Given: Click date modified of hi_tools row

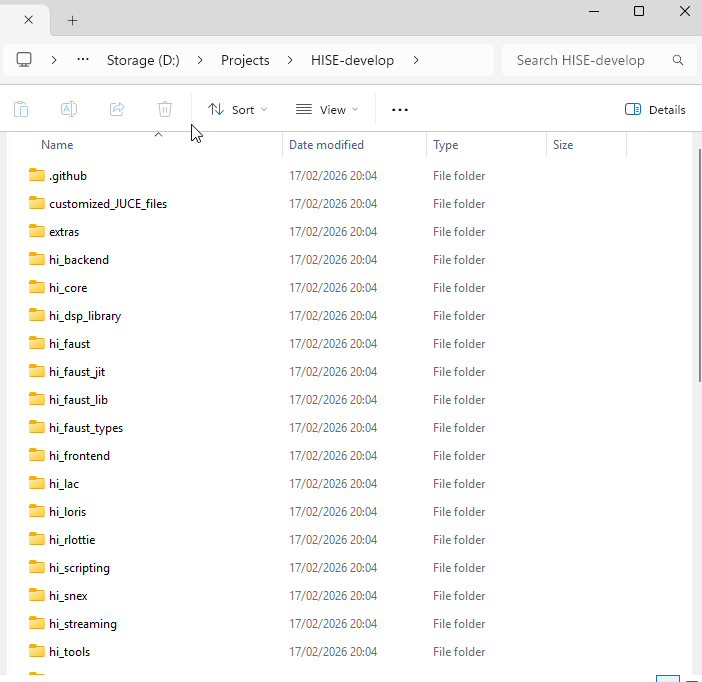Looking at the screenshot, I should click(333, 652).
